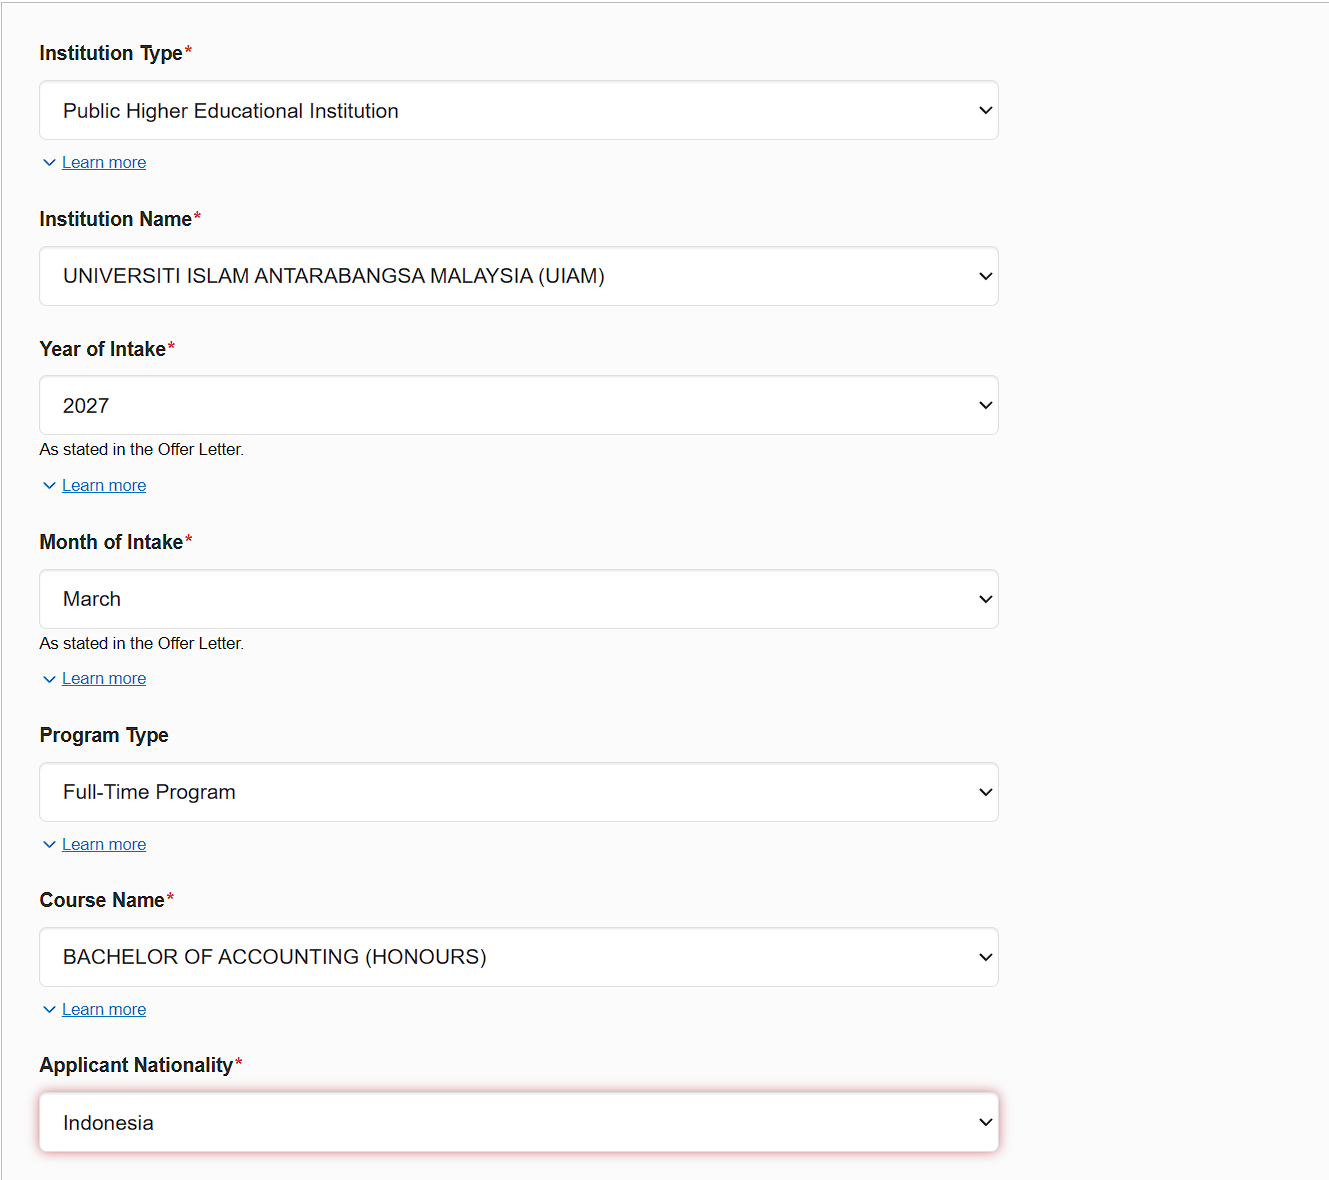Viewport: 1329px width, 1180px height.
Task: Click the 'Program Type' field label
Action: coord(104,735)
